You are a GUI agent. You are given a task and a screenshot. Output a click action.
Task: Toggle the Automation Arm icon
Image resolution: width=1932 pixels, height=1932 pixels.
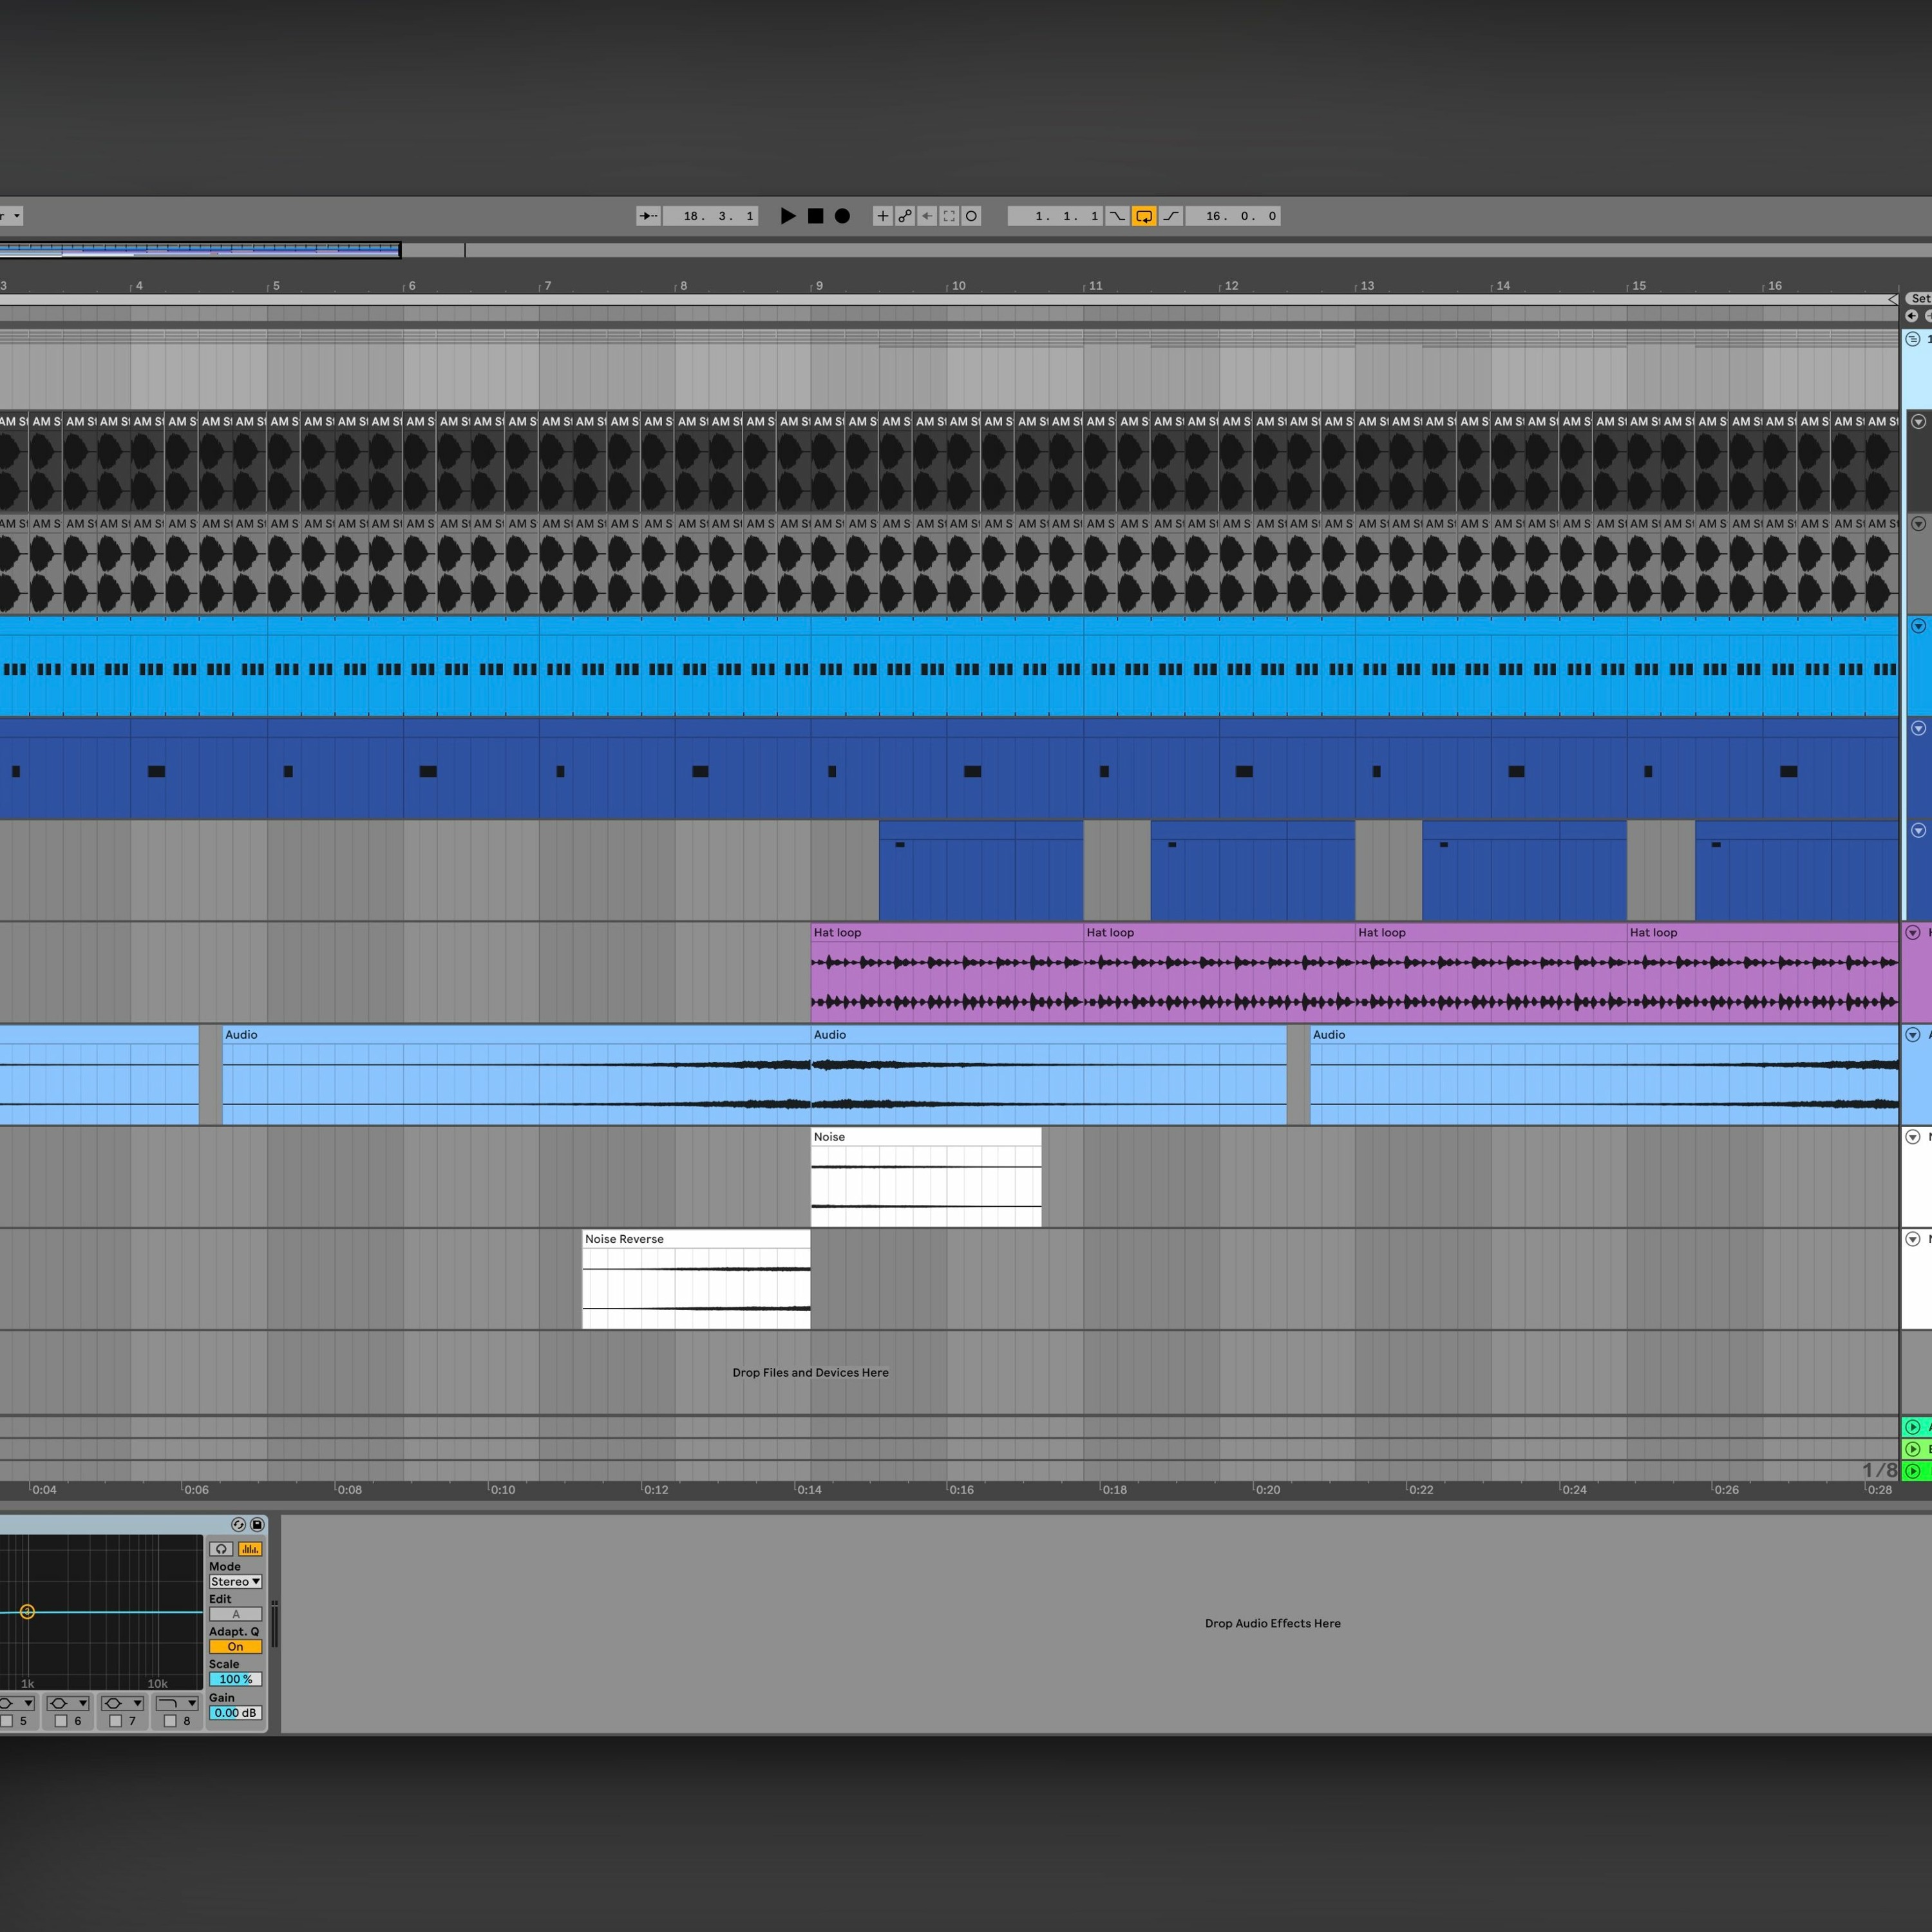tap(905, 216)
